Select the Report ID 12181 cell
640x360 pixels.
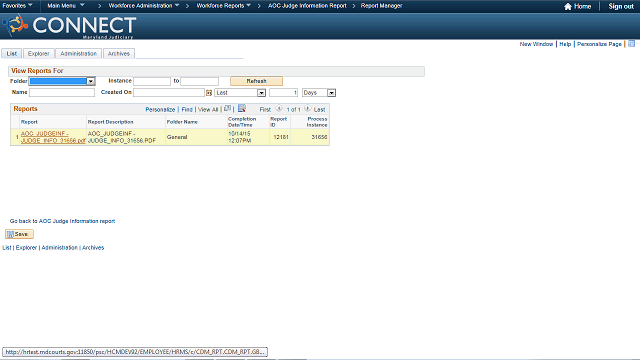[280, 137]
